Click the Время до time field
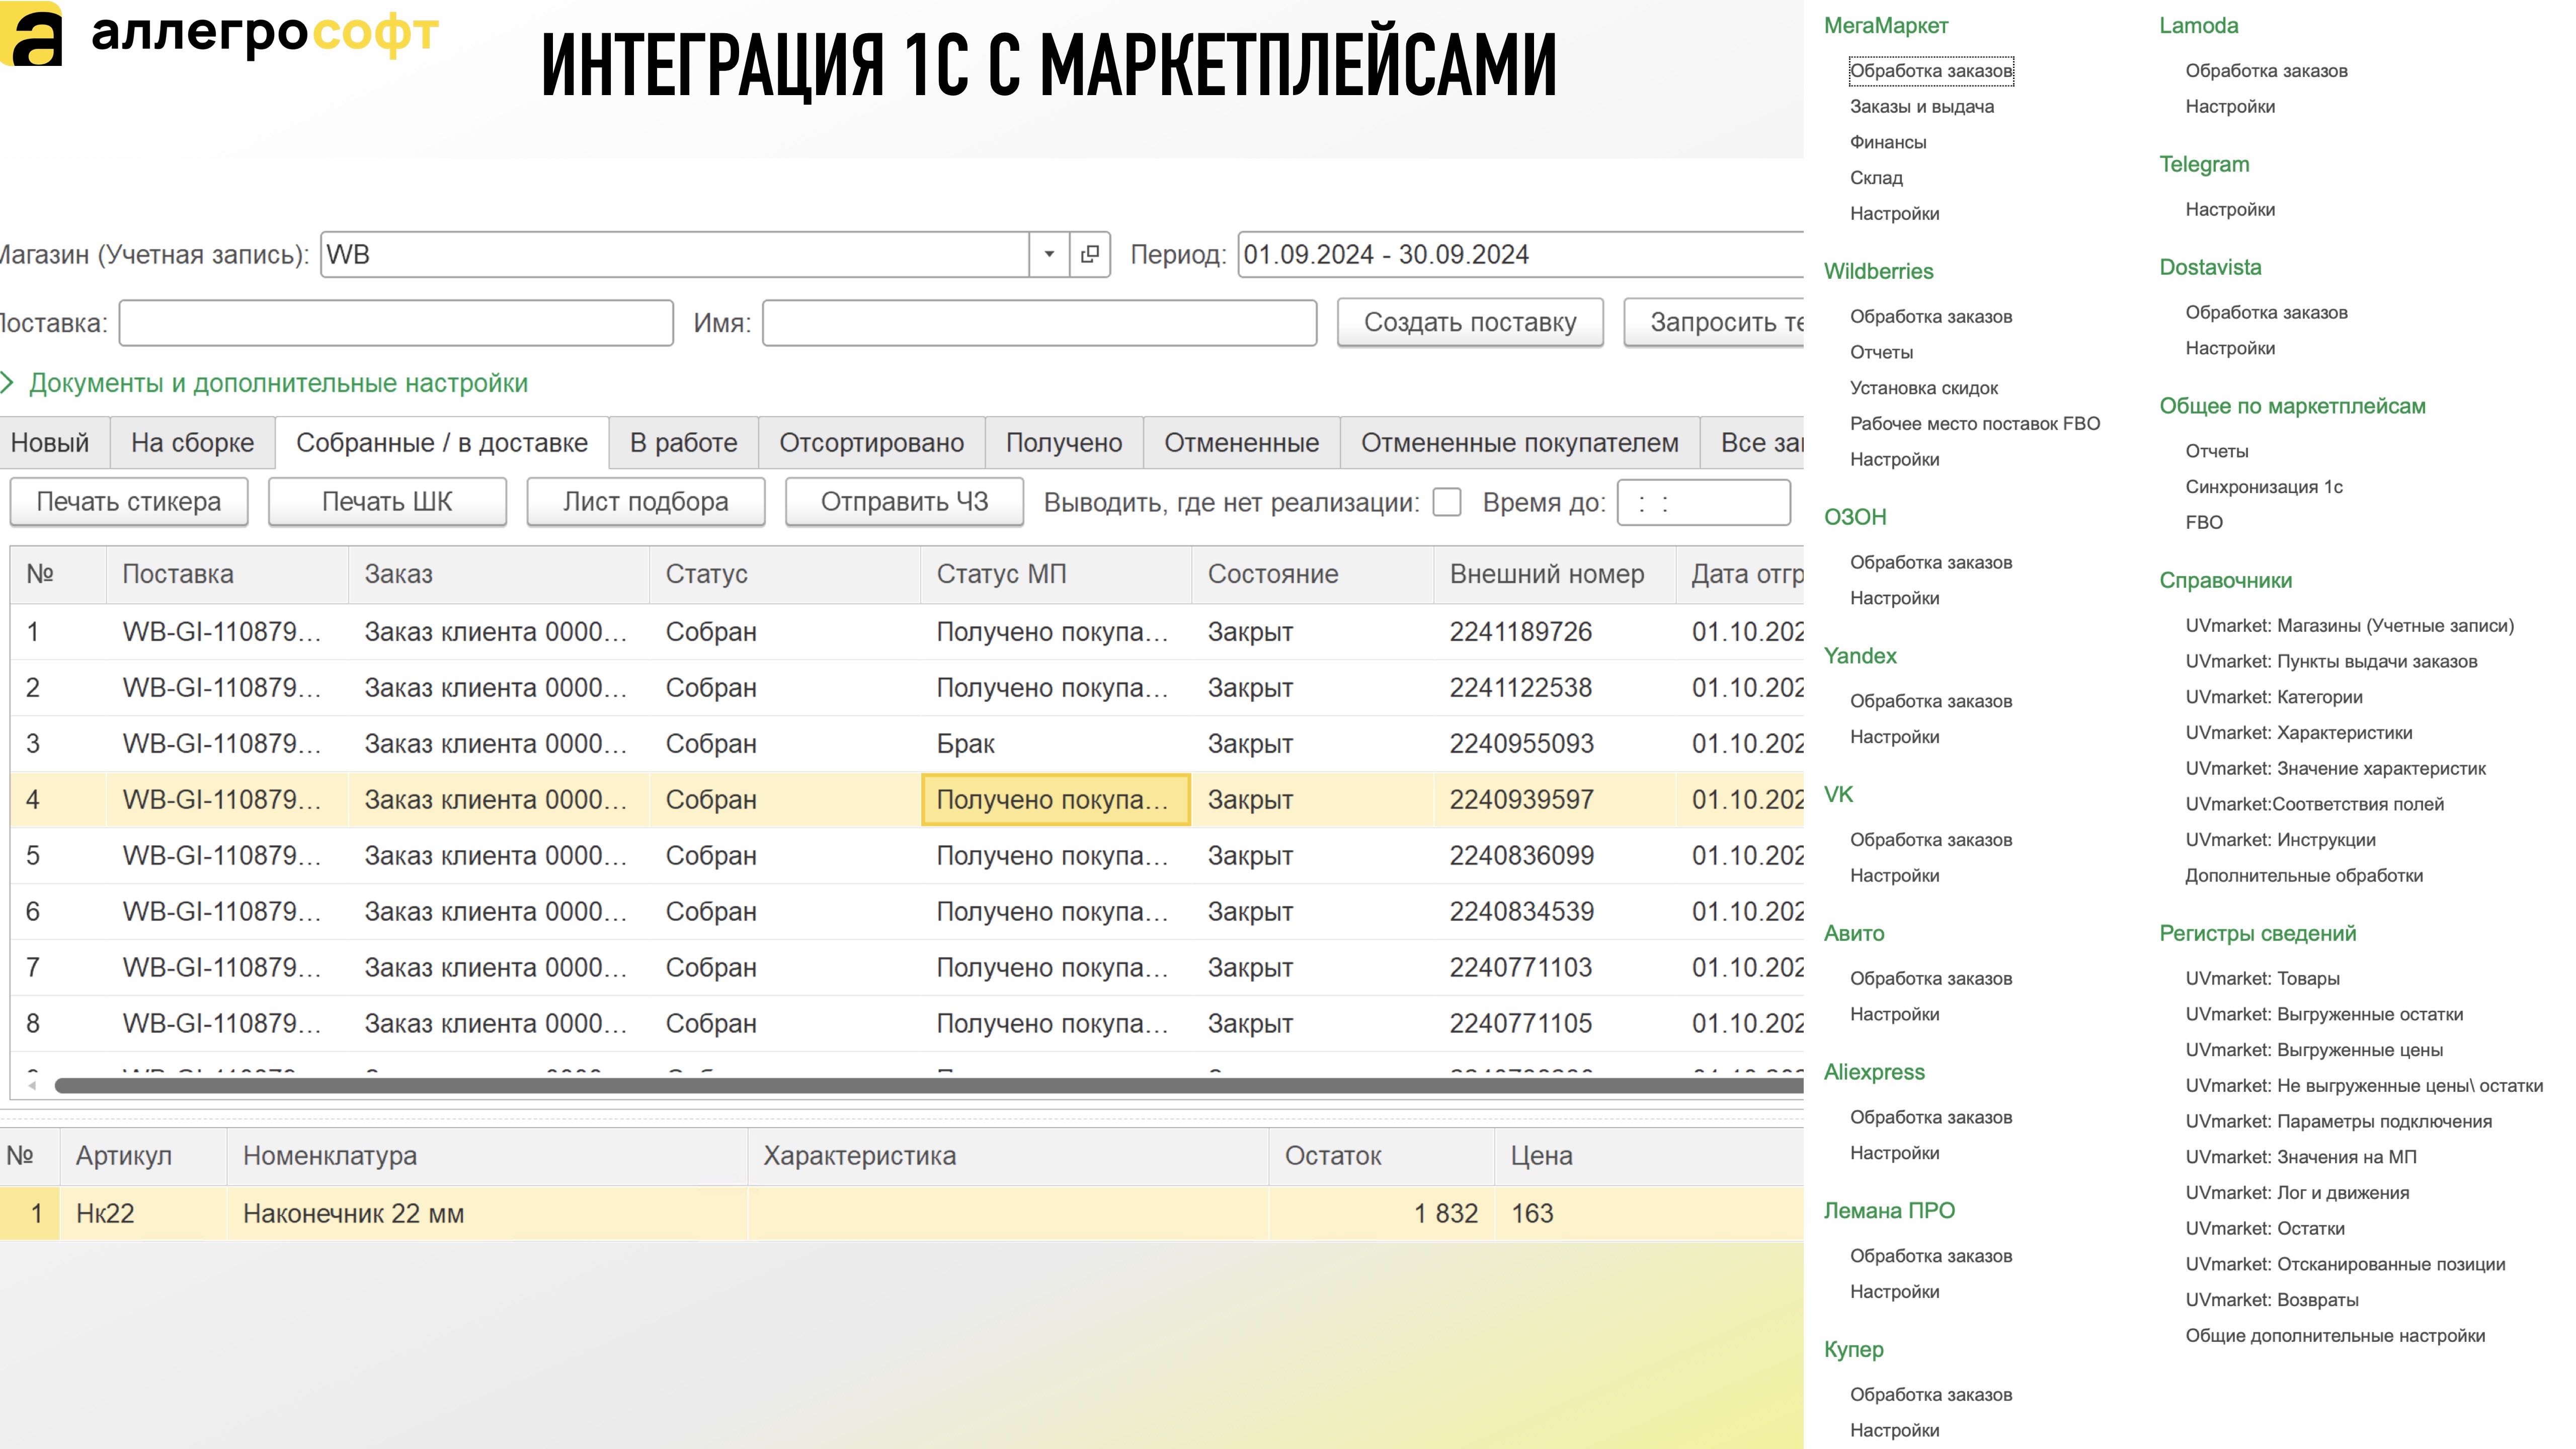2576x1449 pixels. click(x=1703, y=502)
